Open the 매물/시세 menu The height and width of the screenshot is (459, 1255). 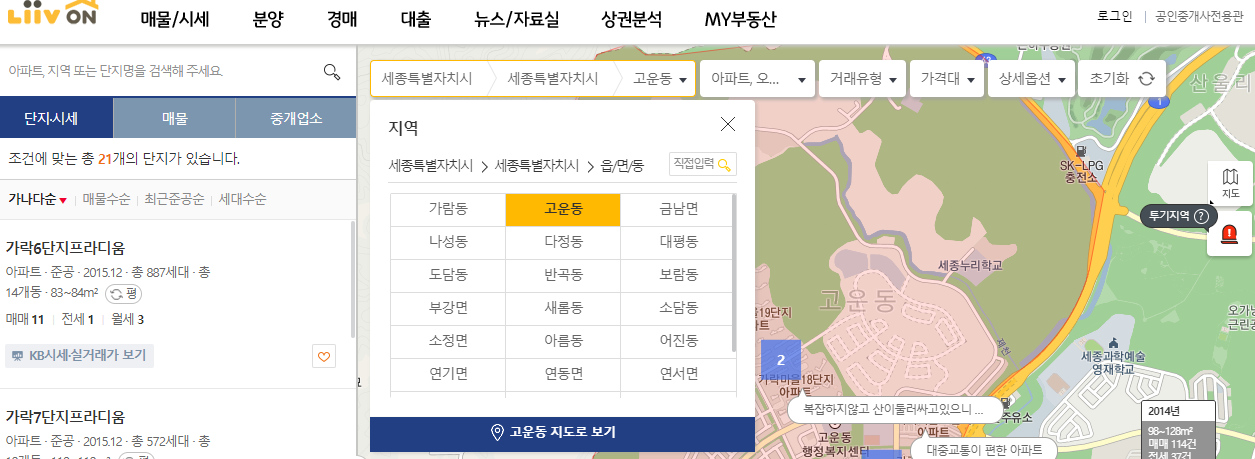pos(176,20)
